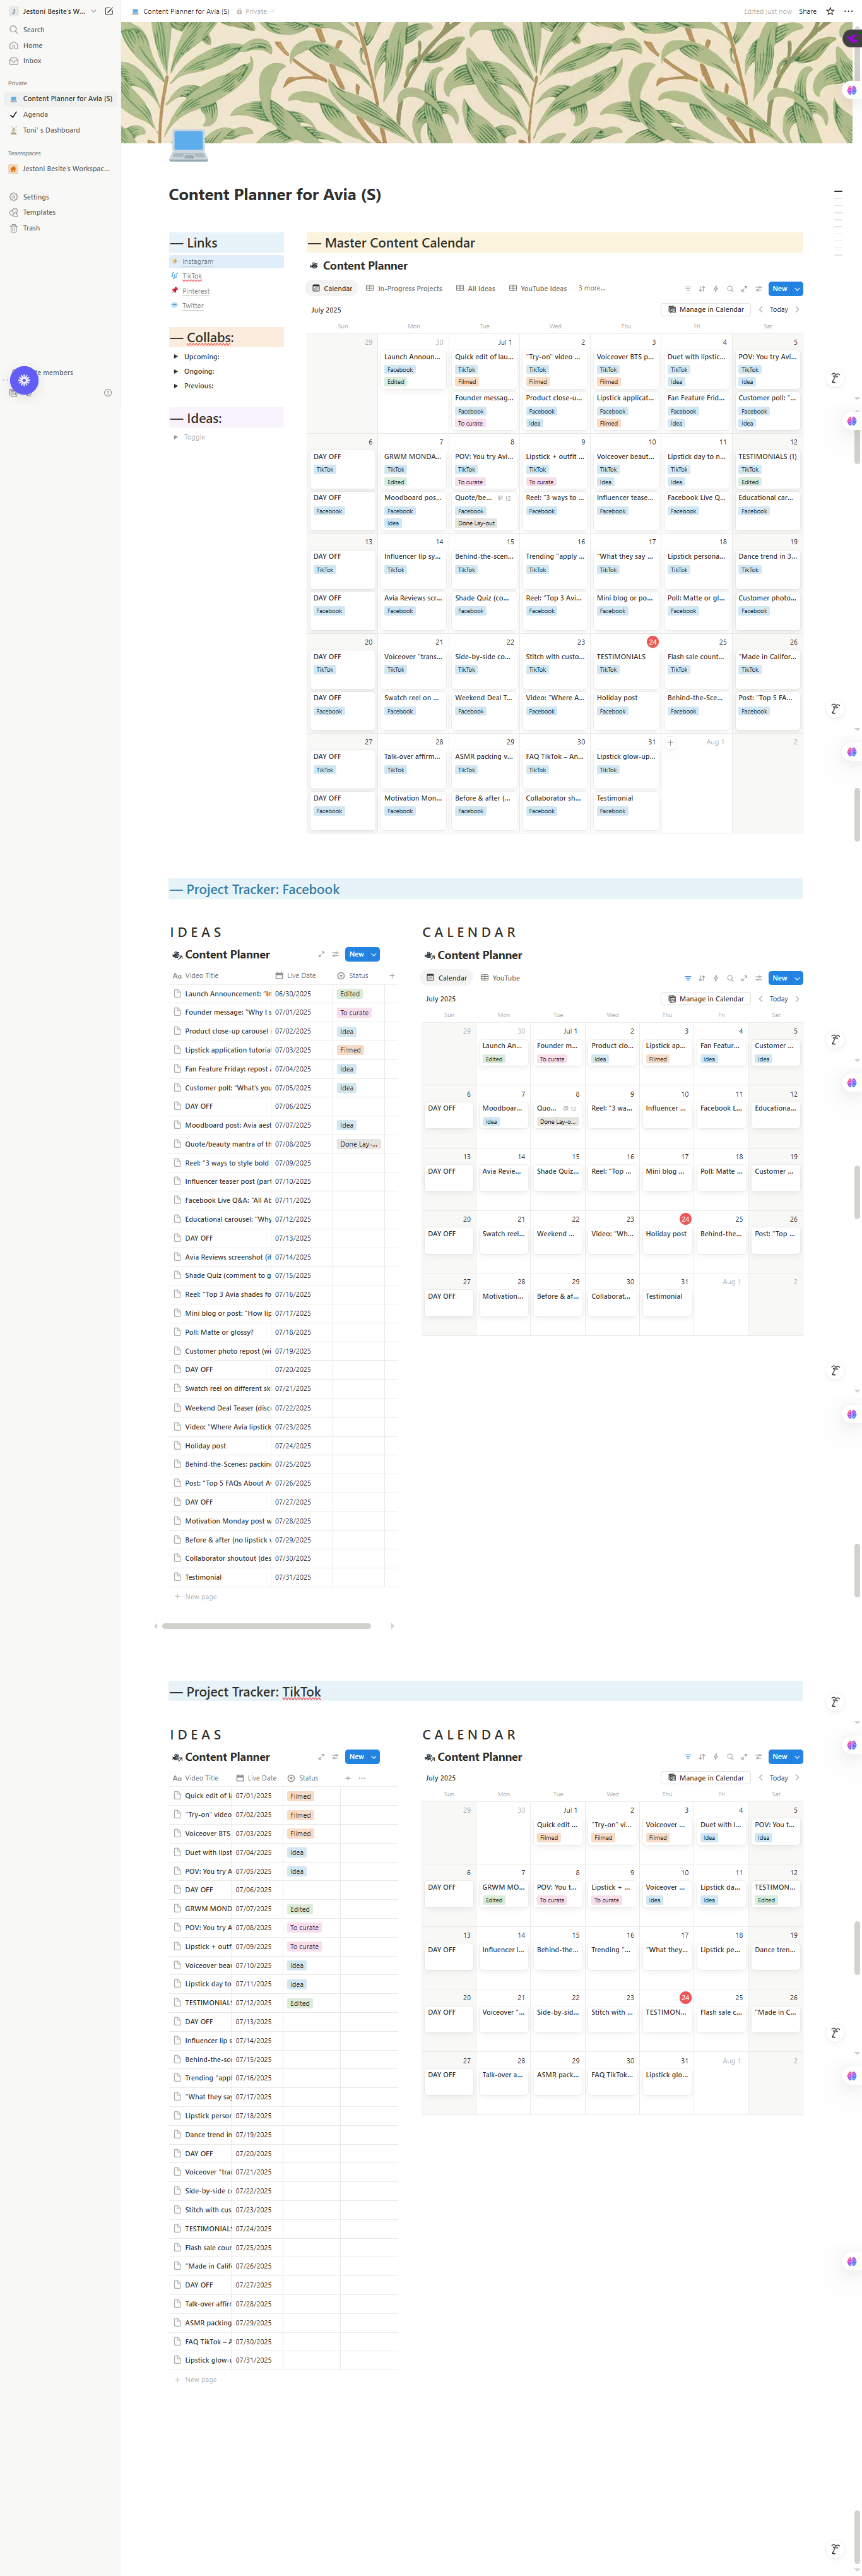The height and width of the screenshot is (2576, 862).
Task: Click the new page compose icon in sidebar
Action: click(x=109, y=11)
